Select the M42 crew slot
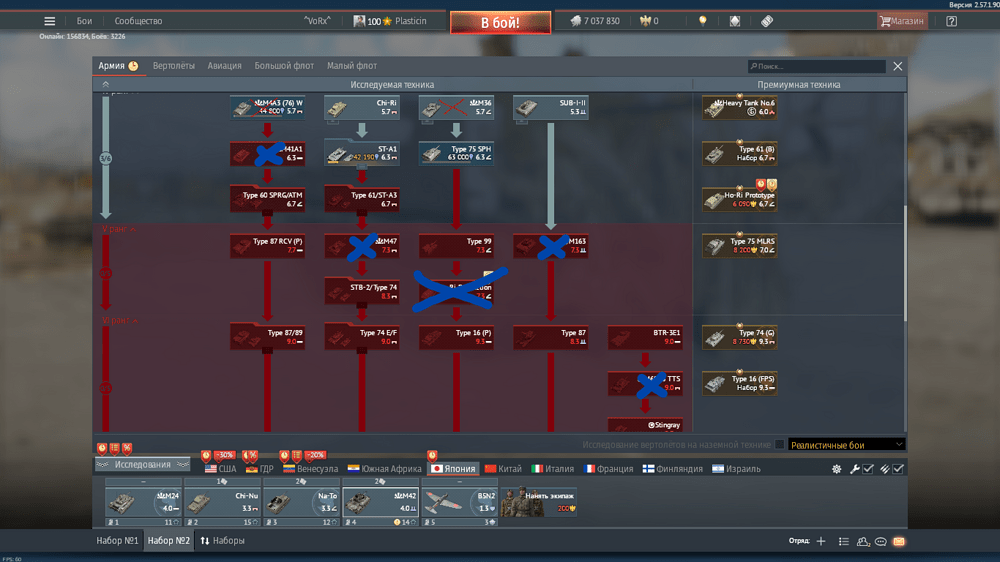The width and height of the screenshot is (1000, 562). click(381, 503)
